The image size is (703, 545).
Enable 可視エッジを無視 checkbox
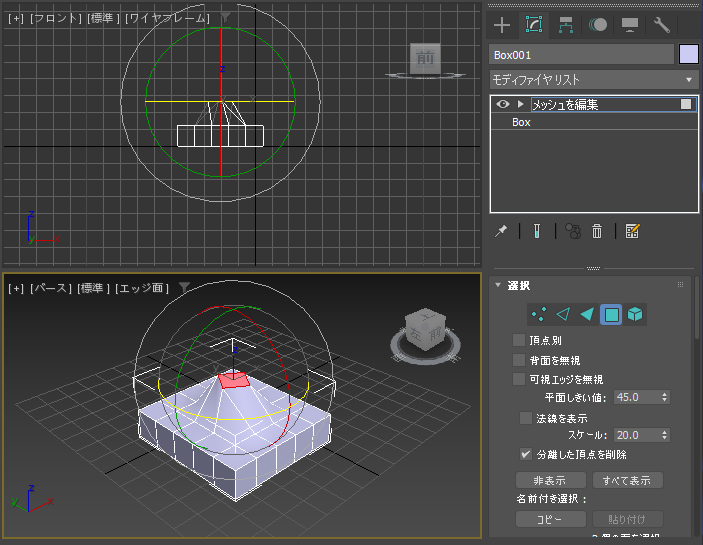point(519,379)
